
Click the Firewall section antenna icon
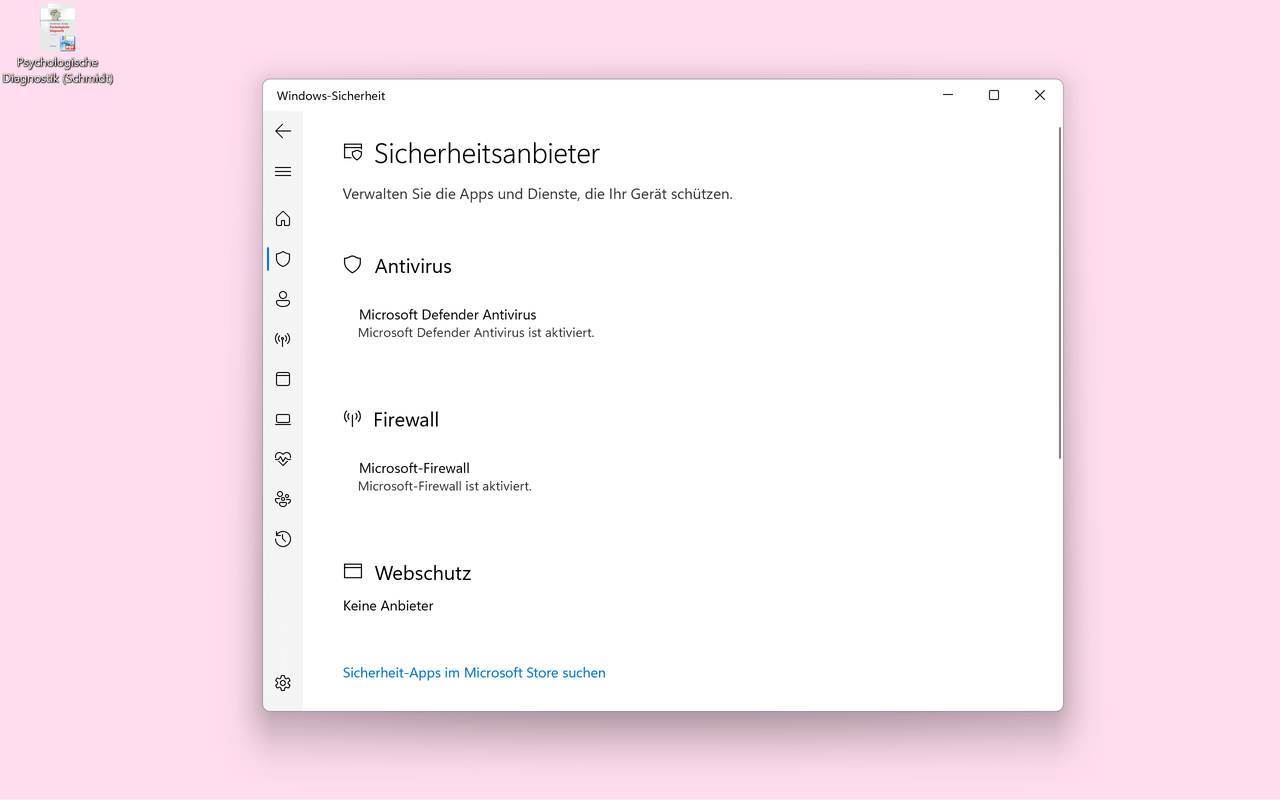pyautogui.click(x=352, y=418)
